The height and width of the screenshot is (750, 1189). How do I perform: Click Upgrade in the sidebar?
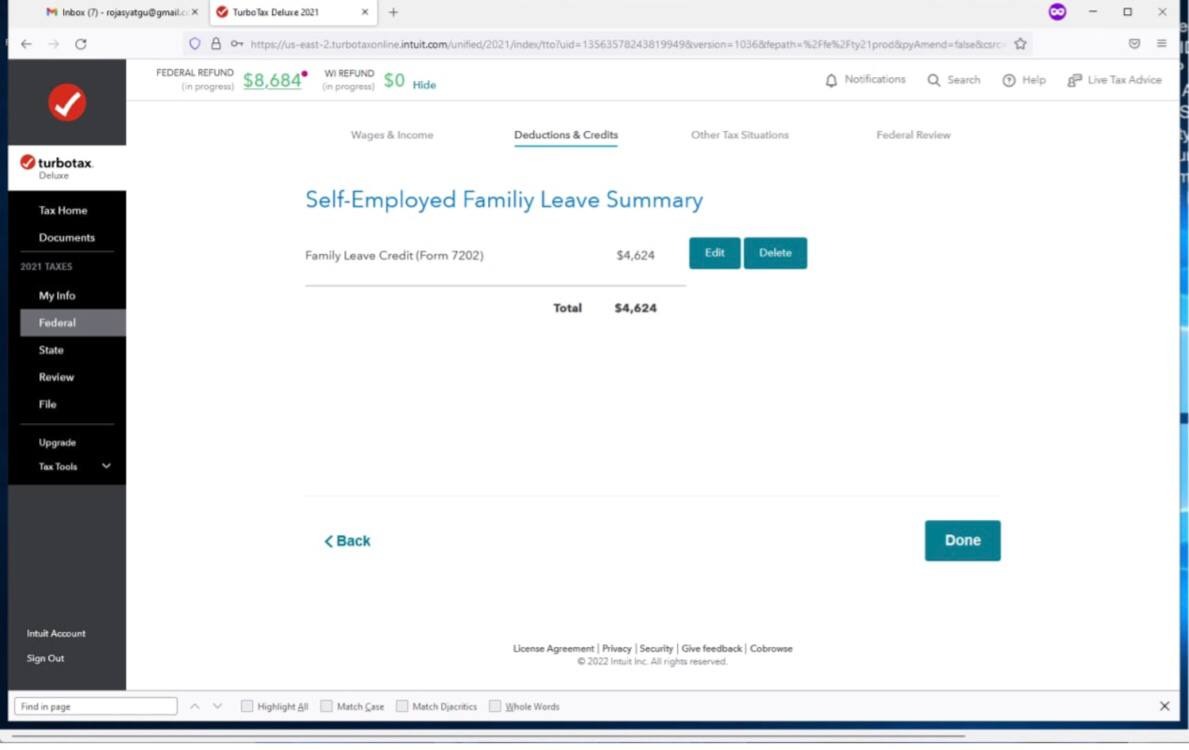pyautogui.click(x=57, y=442)
